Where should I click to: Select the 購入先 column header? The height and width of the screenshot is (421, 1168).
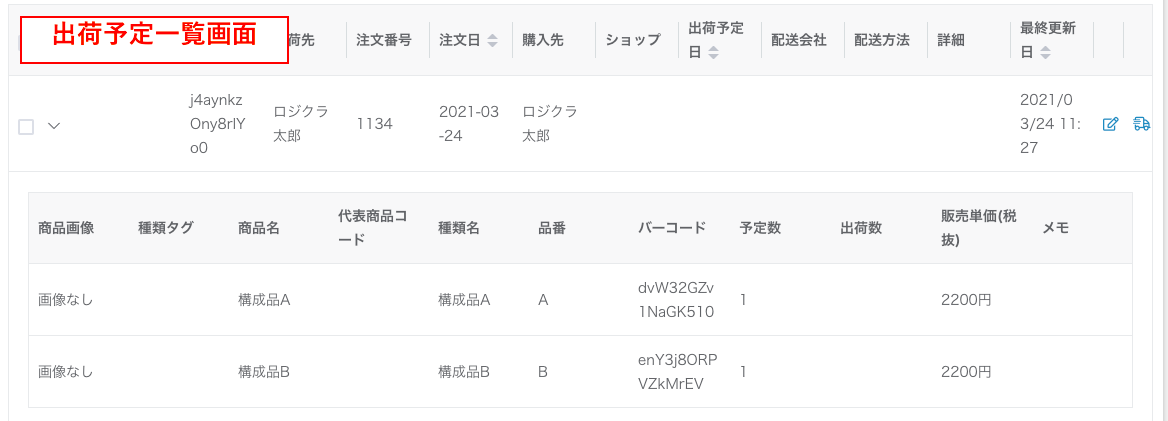click(543, 40)
